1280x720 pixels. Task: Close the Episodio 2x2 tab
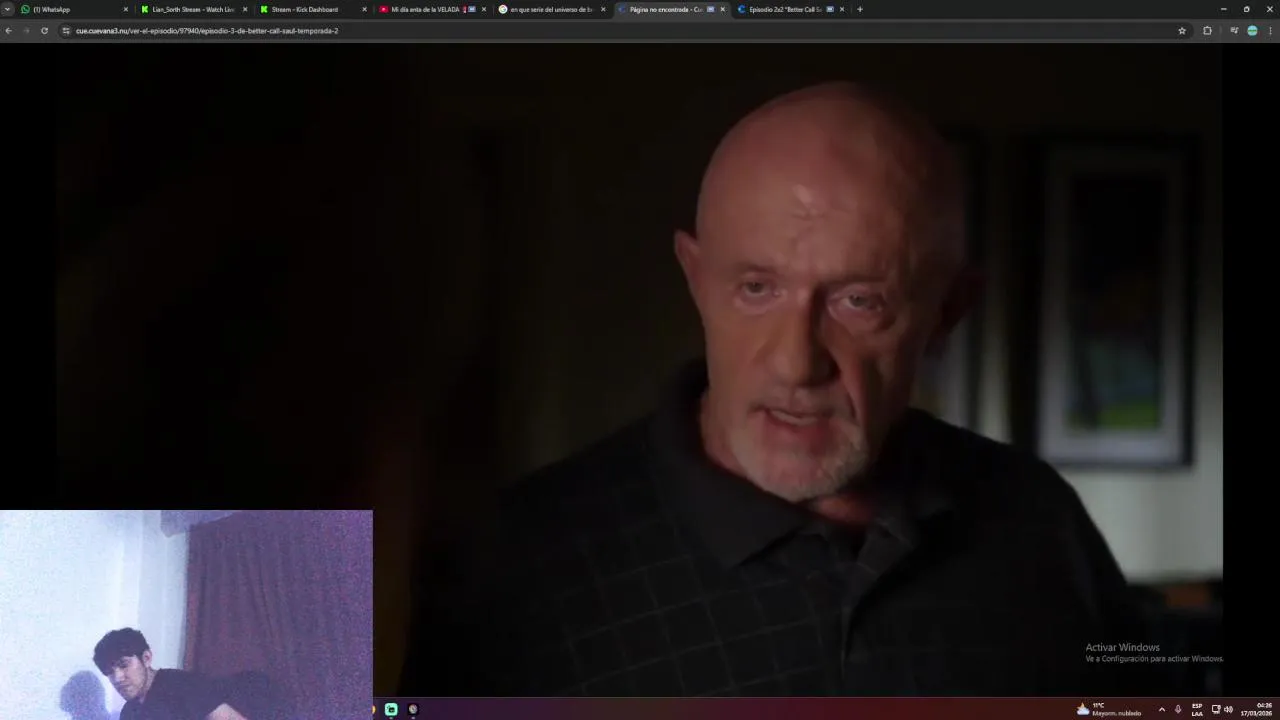(842, 9)
